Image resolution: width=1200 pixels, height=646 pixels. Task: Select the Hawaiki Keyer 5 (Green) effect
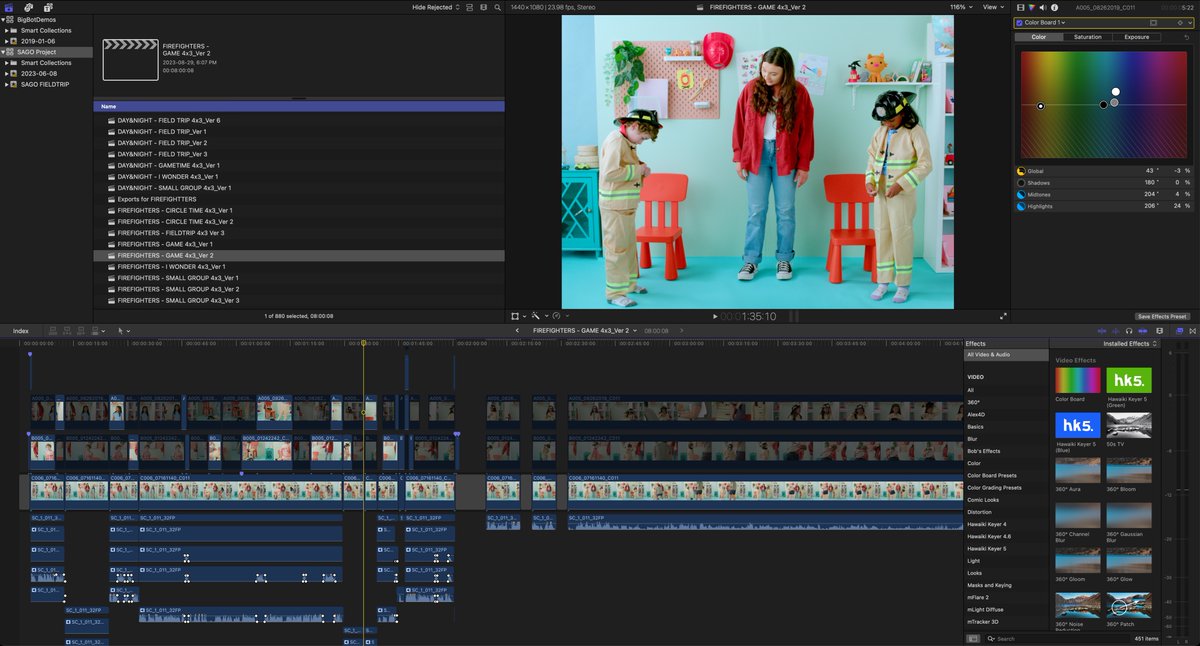pyautogui.click(x=1128, y=381)
